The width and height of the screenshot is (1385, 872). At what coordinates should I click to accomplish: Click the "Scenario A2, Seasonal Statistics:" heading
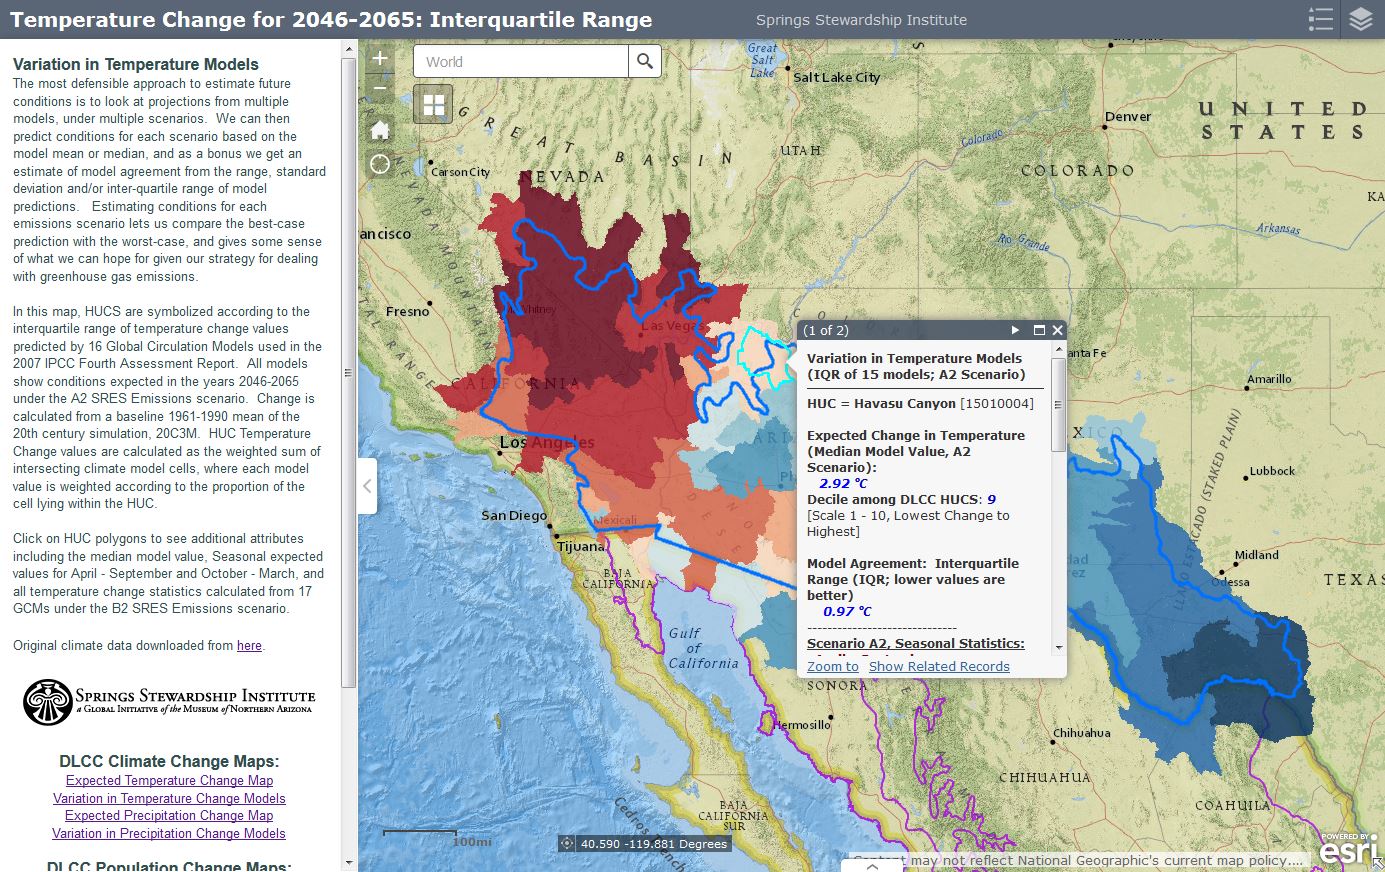[916, 644]
